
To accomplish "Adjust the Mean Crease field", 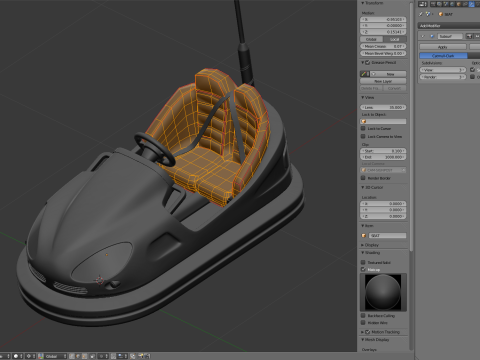I will pos(383,46).
